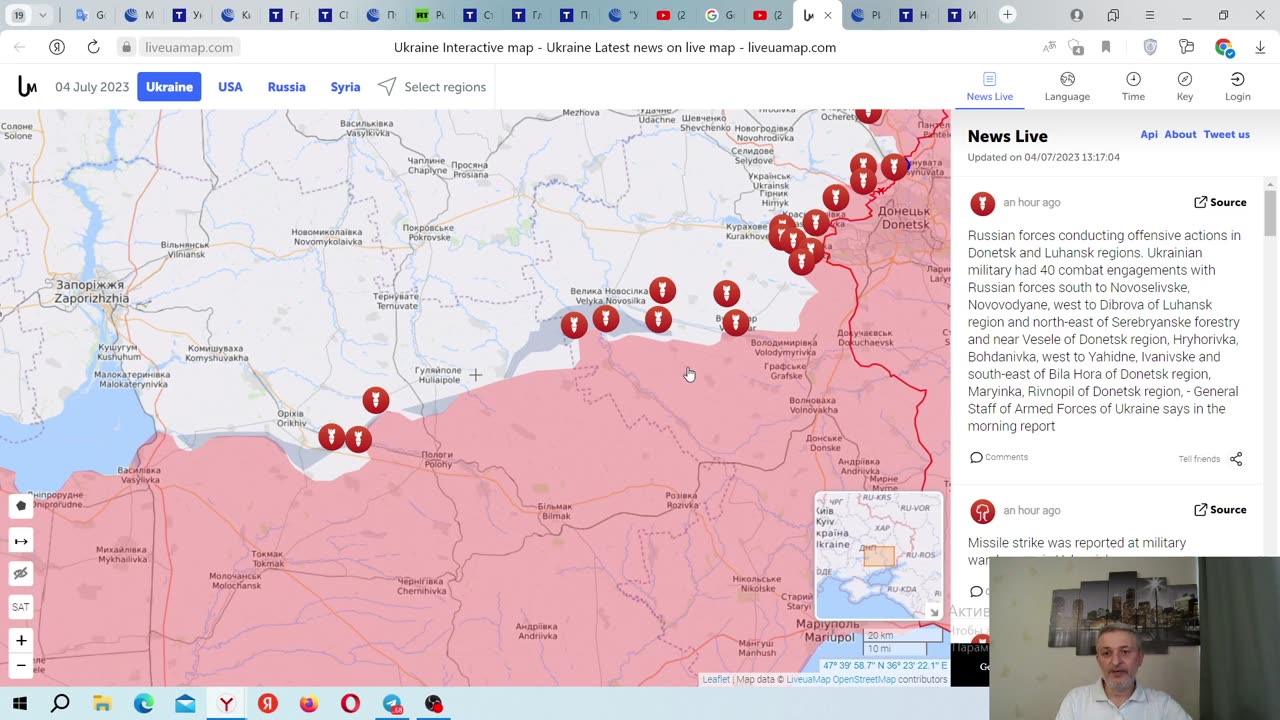Zoom in the map with plus button
The height and width of the screenshot is (720, 1280).
[x=21, y=640]
